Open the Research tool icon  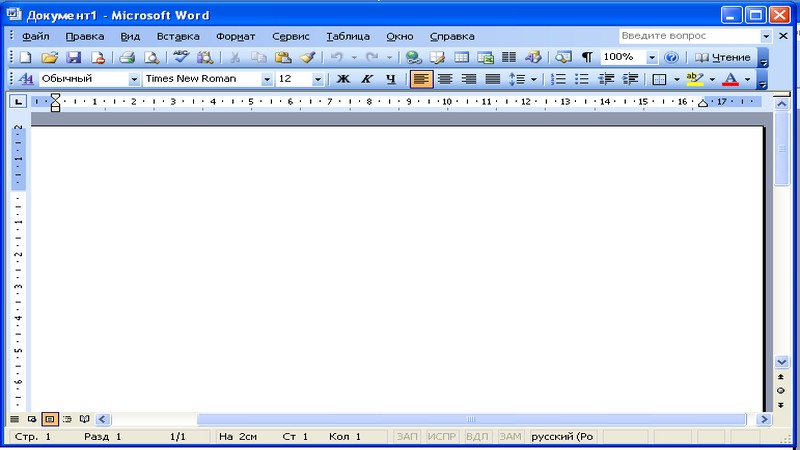(205, 57)
